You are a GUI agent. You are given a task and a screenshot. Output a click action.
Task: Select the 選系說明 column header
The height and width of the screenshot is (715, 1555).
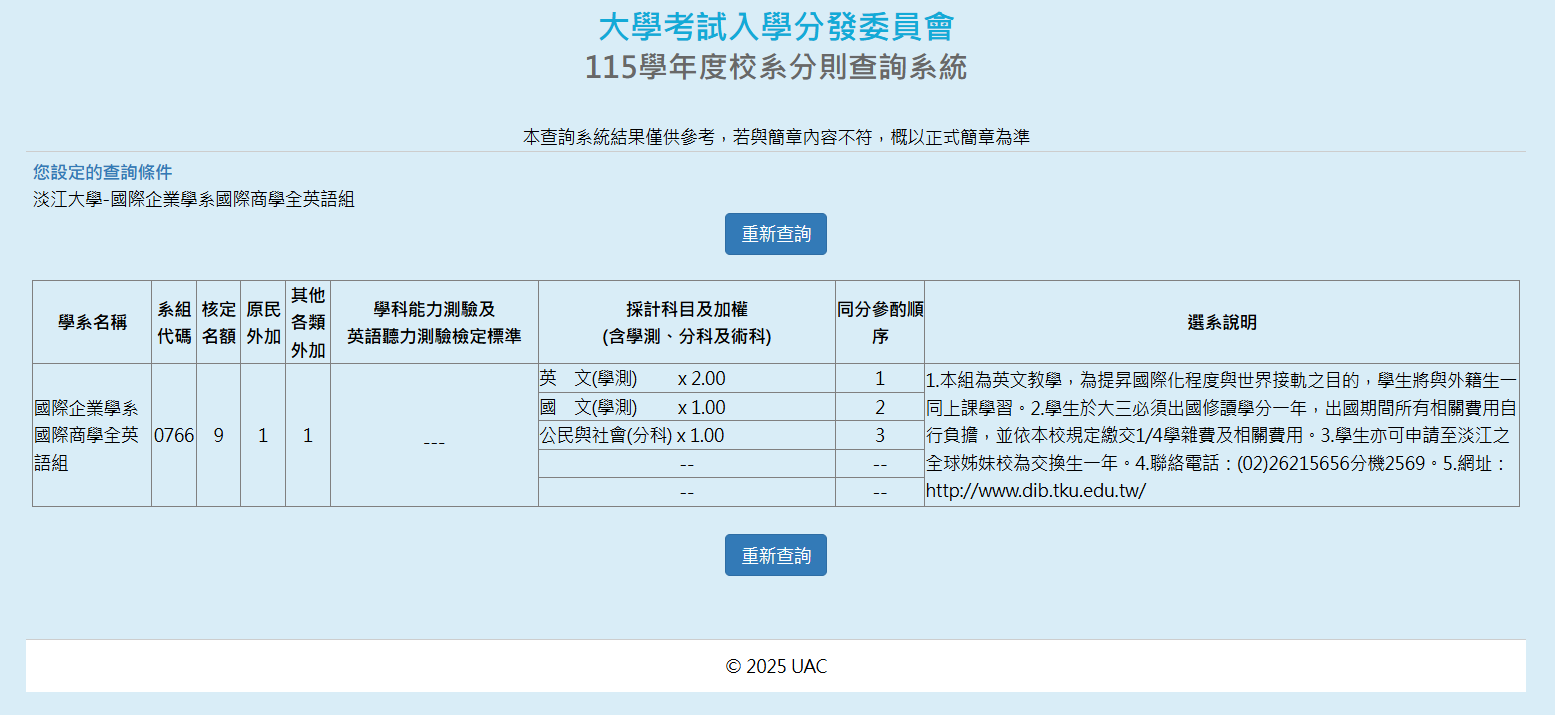point(1221,322)
